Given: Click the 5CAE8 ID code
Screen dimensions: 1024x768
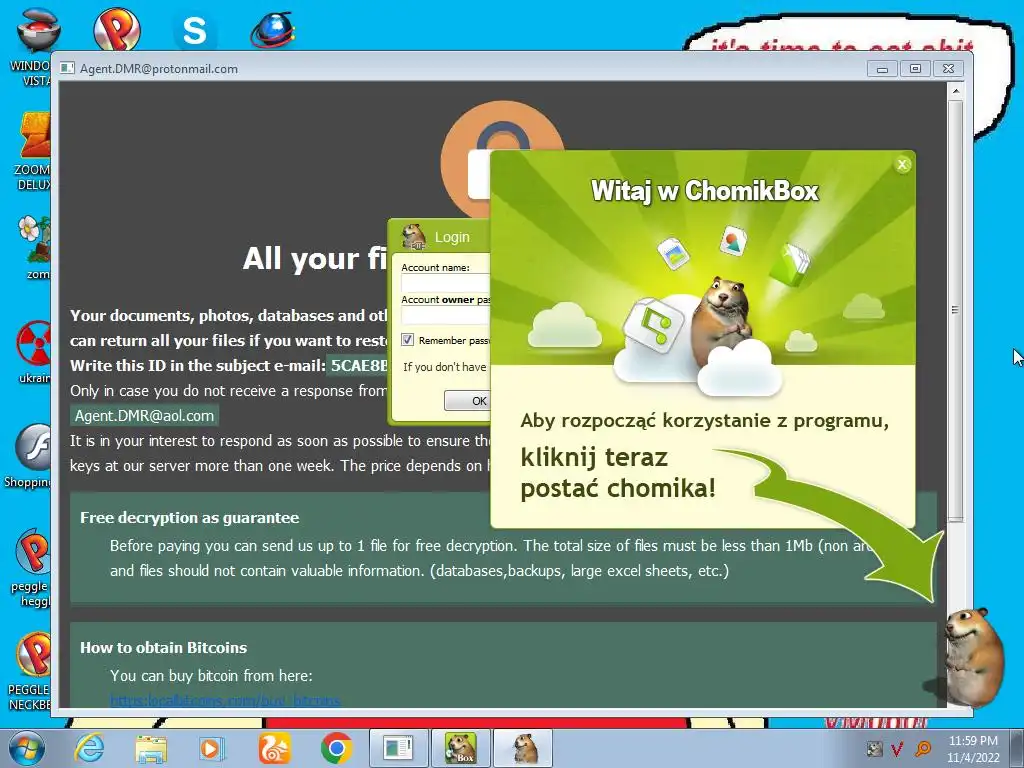Looking at the screenshot, I should [359, 365].
